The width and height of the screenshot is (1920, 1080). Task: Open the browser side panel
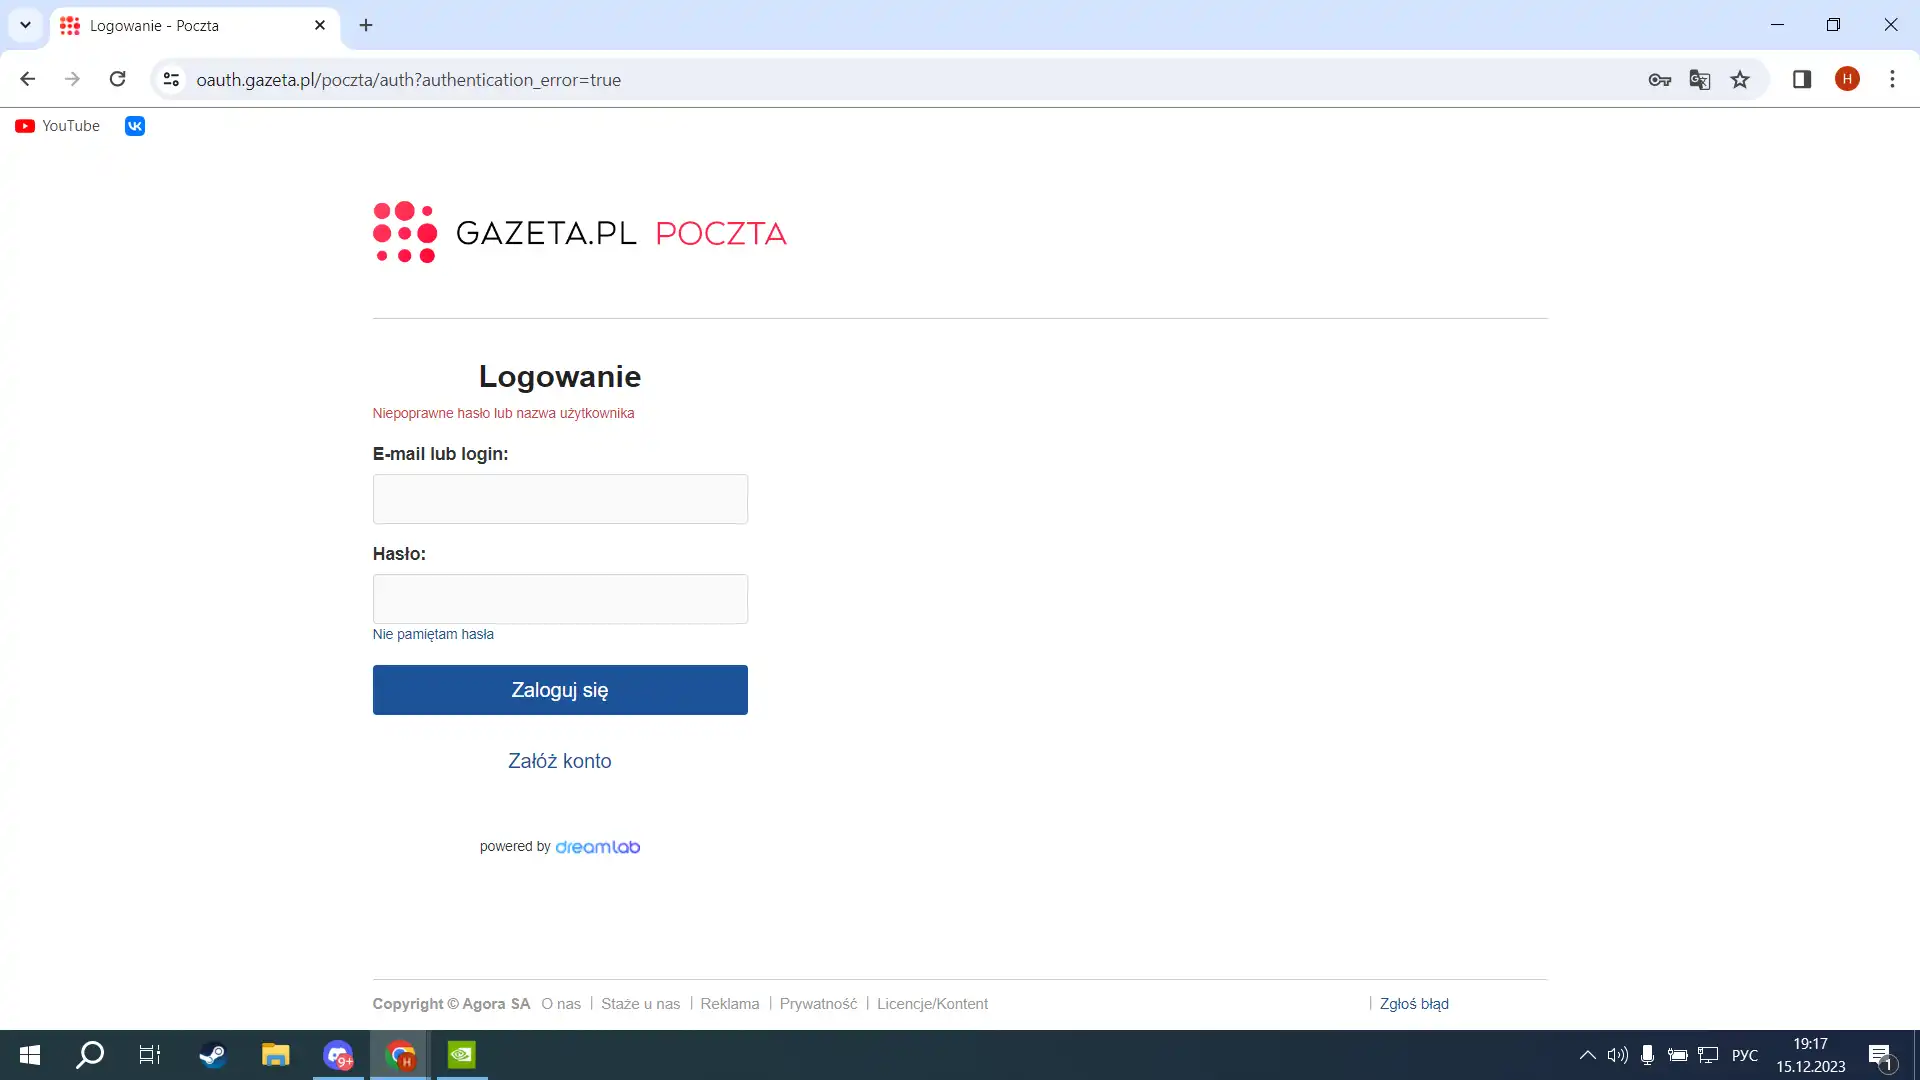pyautogui.click(x=1802, y=79)
